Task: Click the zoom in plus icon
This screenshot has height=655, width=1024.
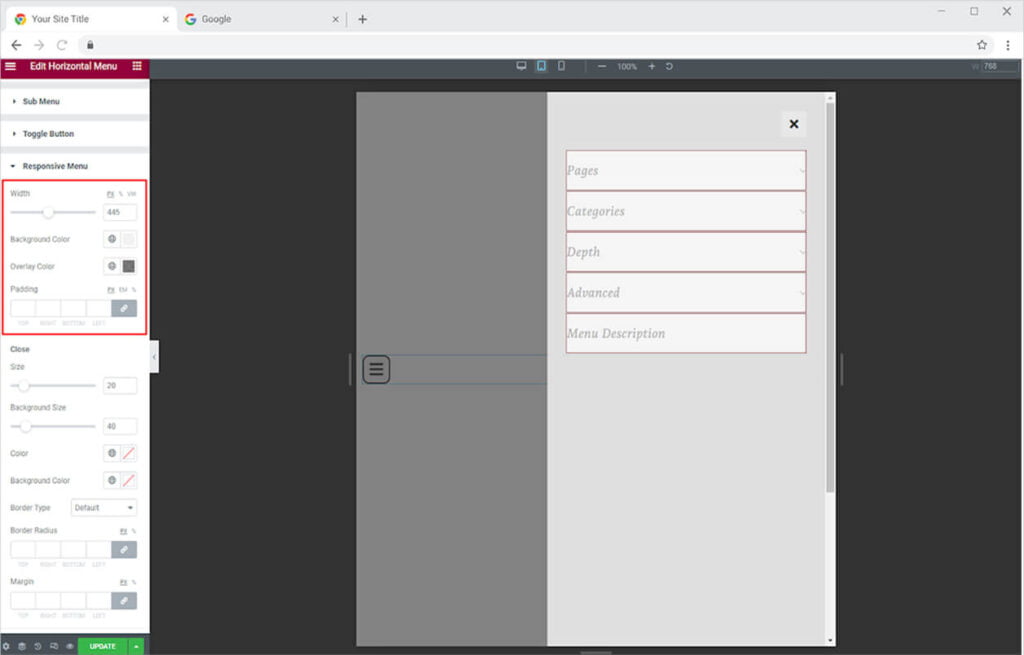Action: coord(652,66)
